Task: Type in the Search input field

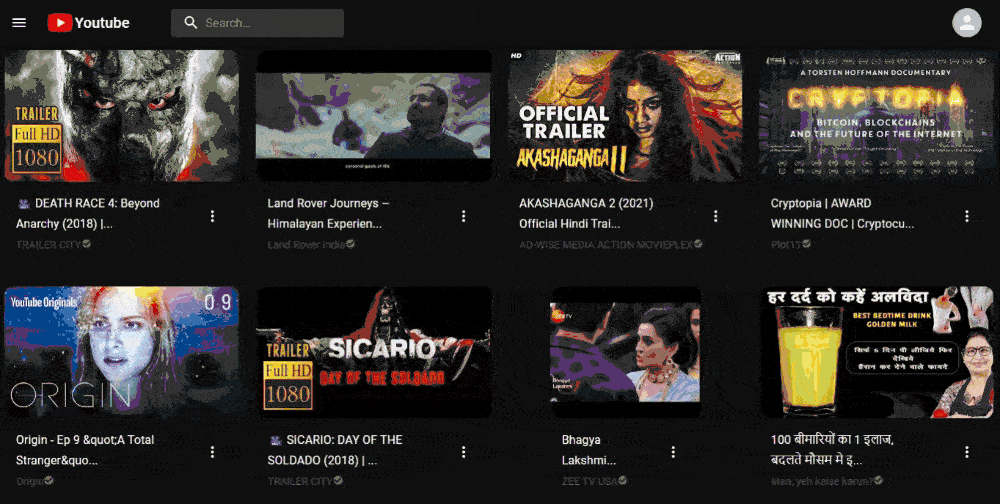Action: pyautogui.click(x=270, y=23)
